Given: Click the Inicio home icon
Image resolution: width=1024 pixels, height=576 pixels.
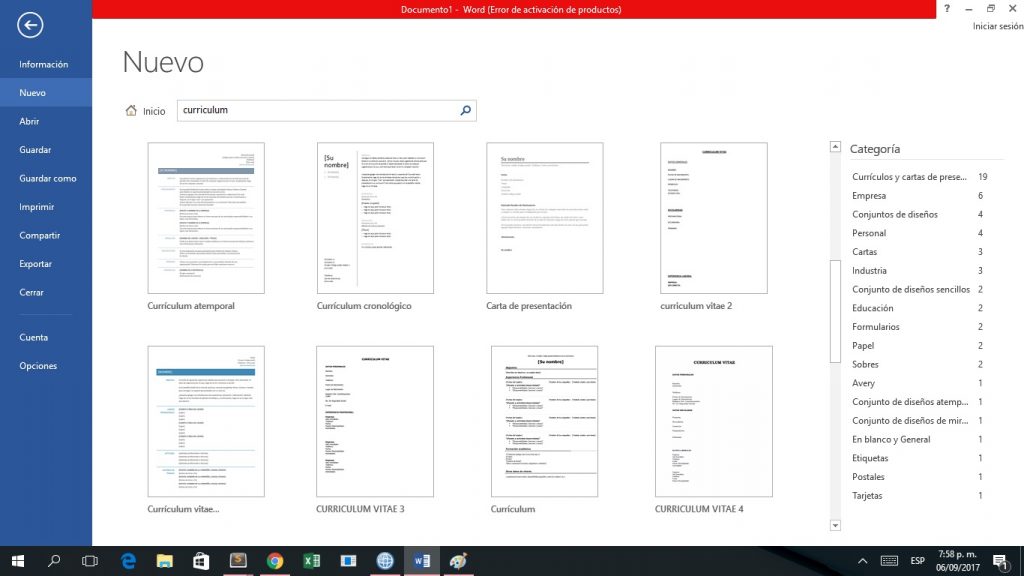Looking at the screenshot, I should (131, 110).
